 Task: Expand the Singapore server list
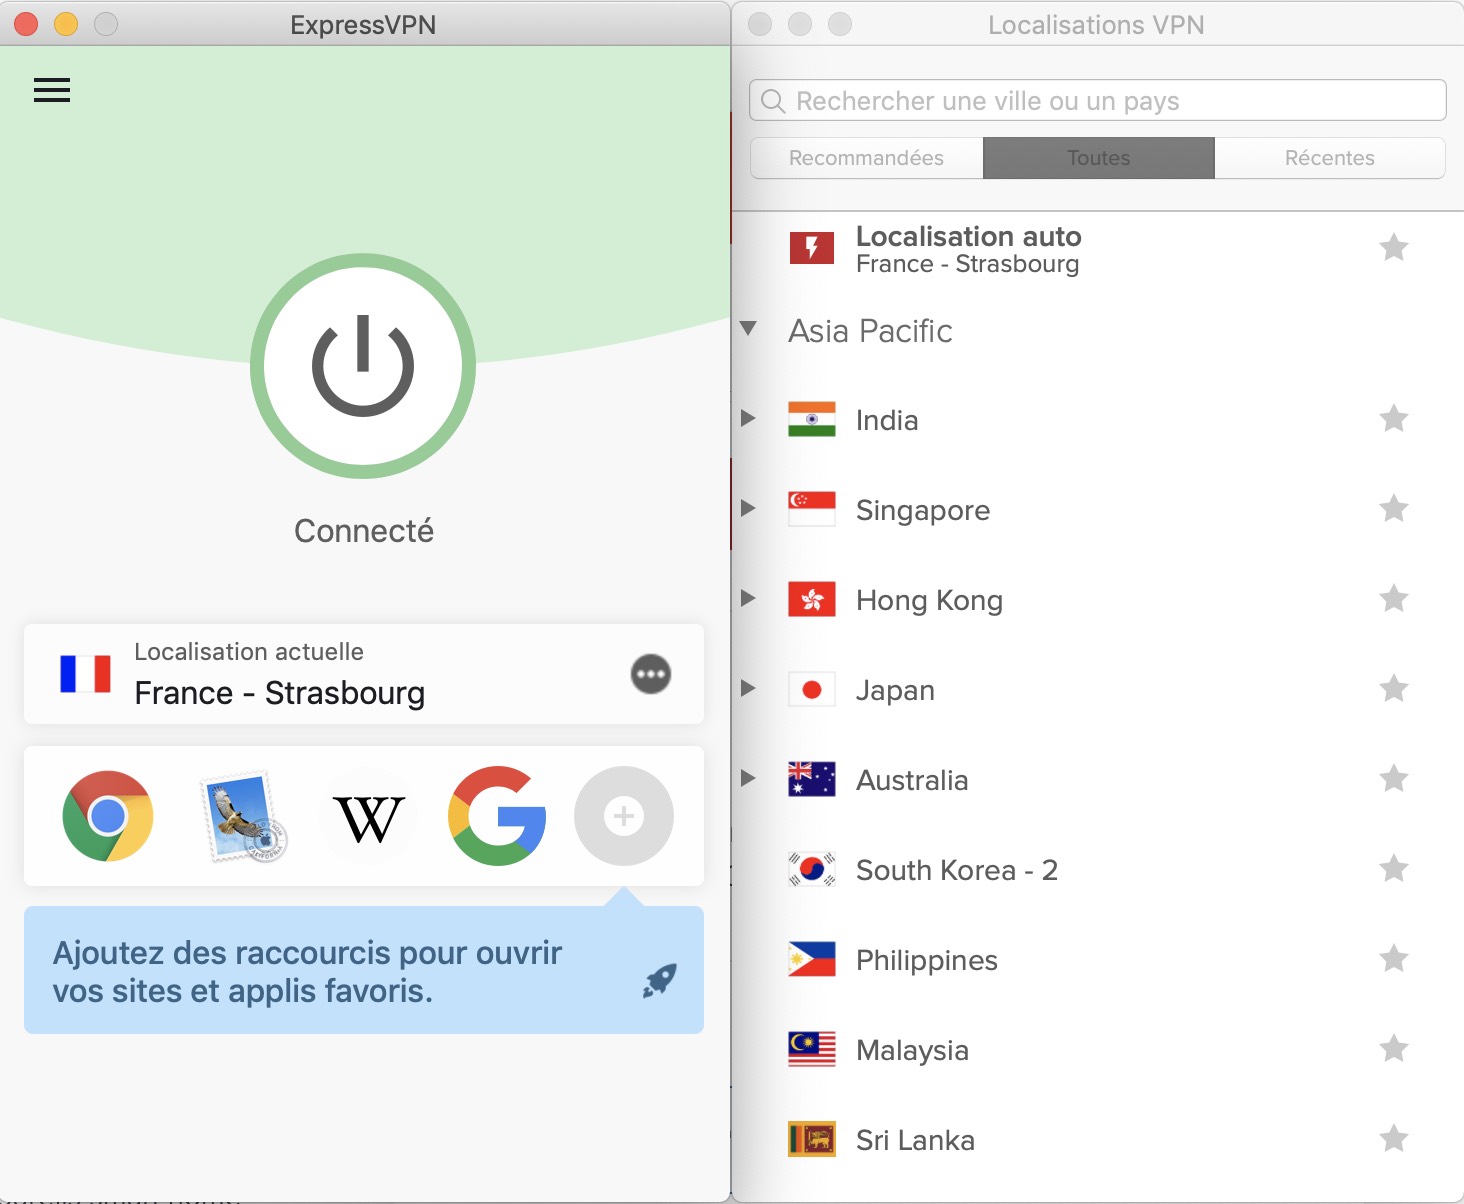[x=748, y=508]
